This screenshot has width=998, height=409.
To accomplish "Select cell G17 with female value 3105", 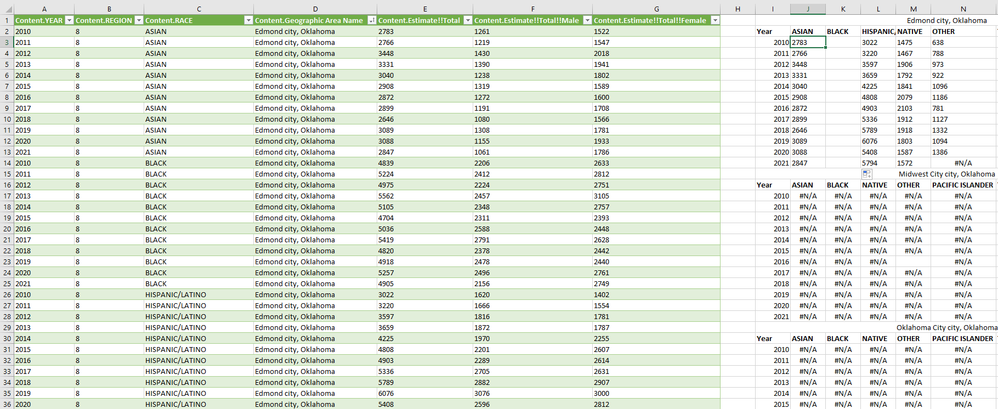I will click(x=656, y=195).
